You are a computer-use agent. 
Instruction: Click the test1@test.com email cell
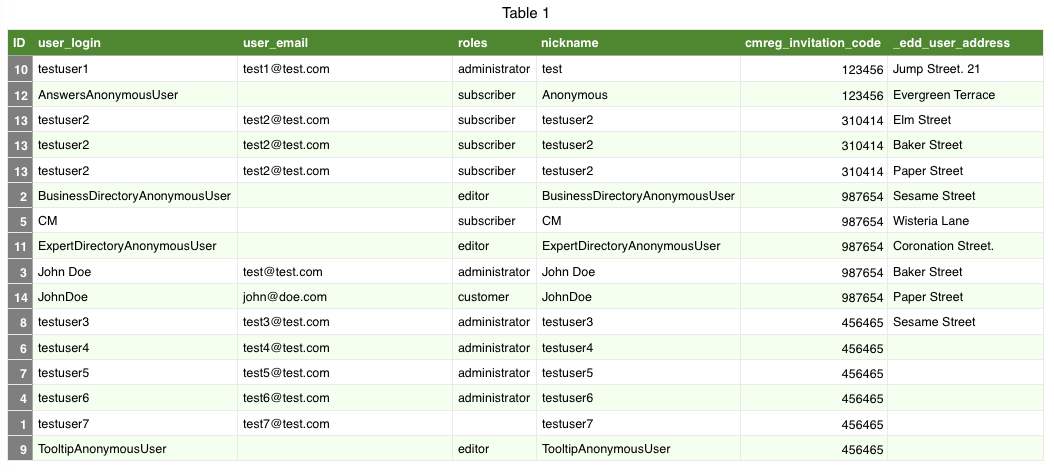286,69
